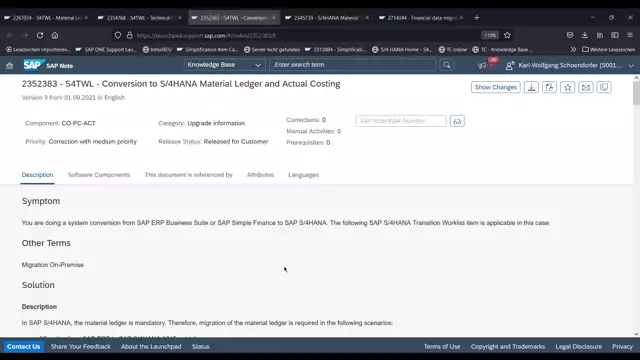Open Privacy footer link

pos(622,347)
